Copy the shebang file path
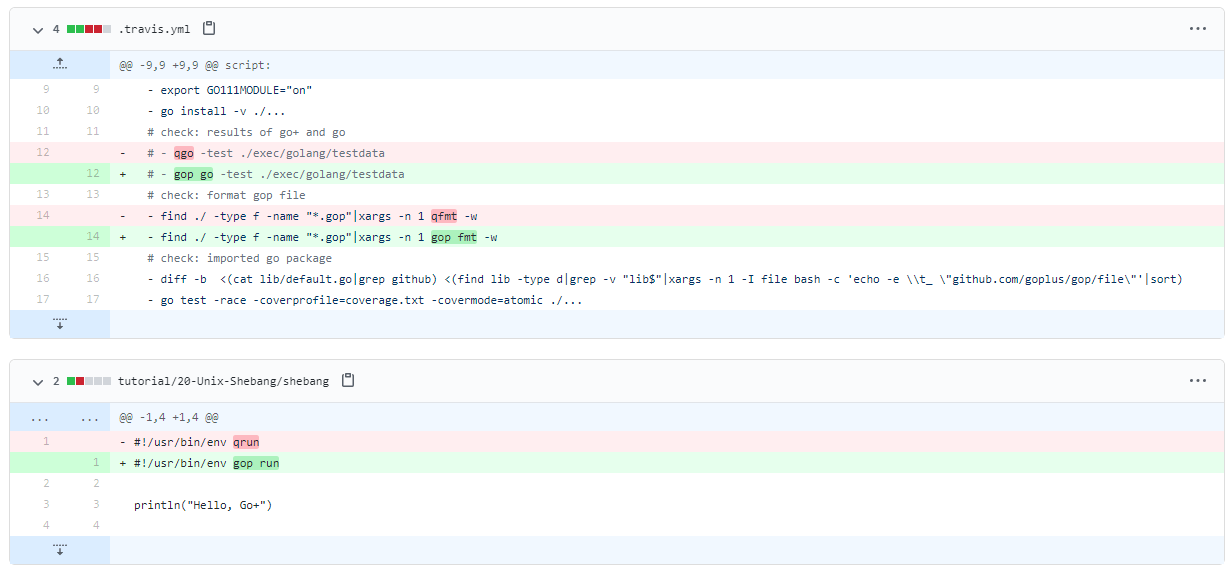 pyautogui.click(x=348, y=381)
